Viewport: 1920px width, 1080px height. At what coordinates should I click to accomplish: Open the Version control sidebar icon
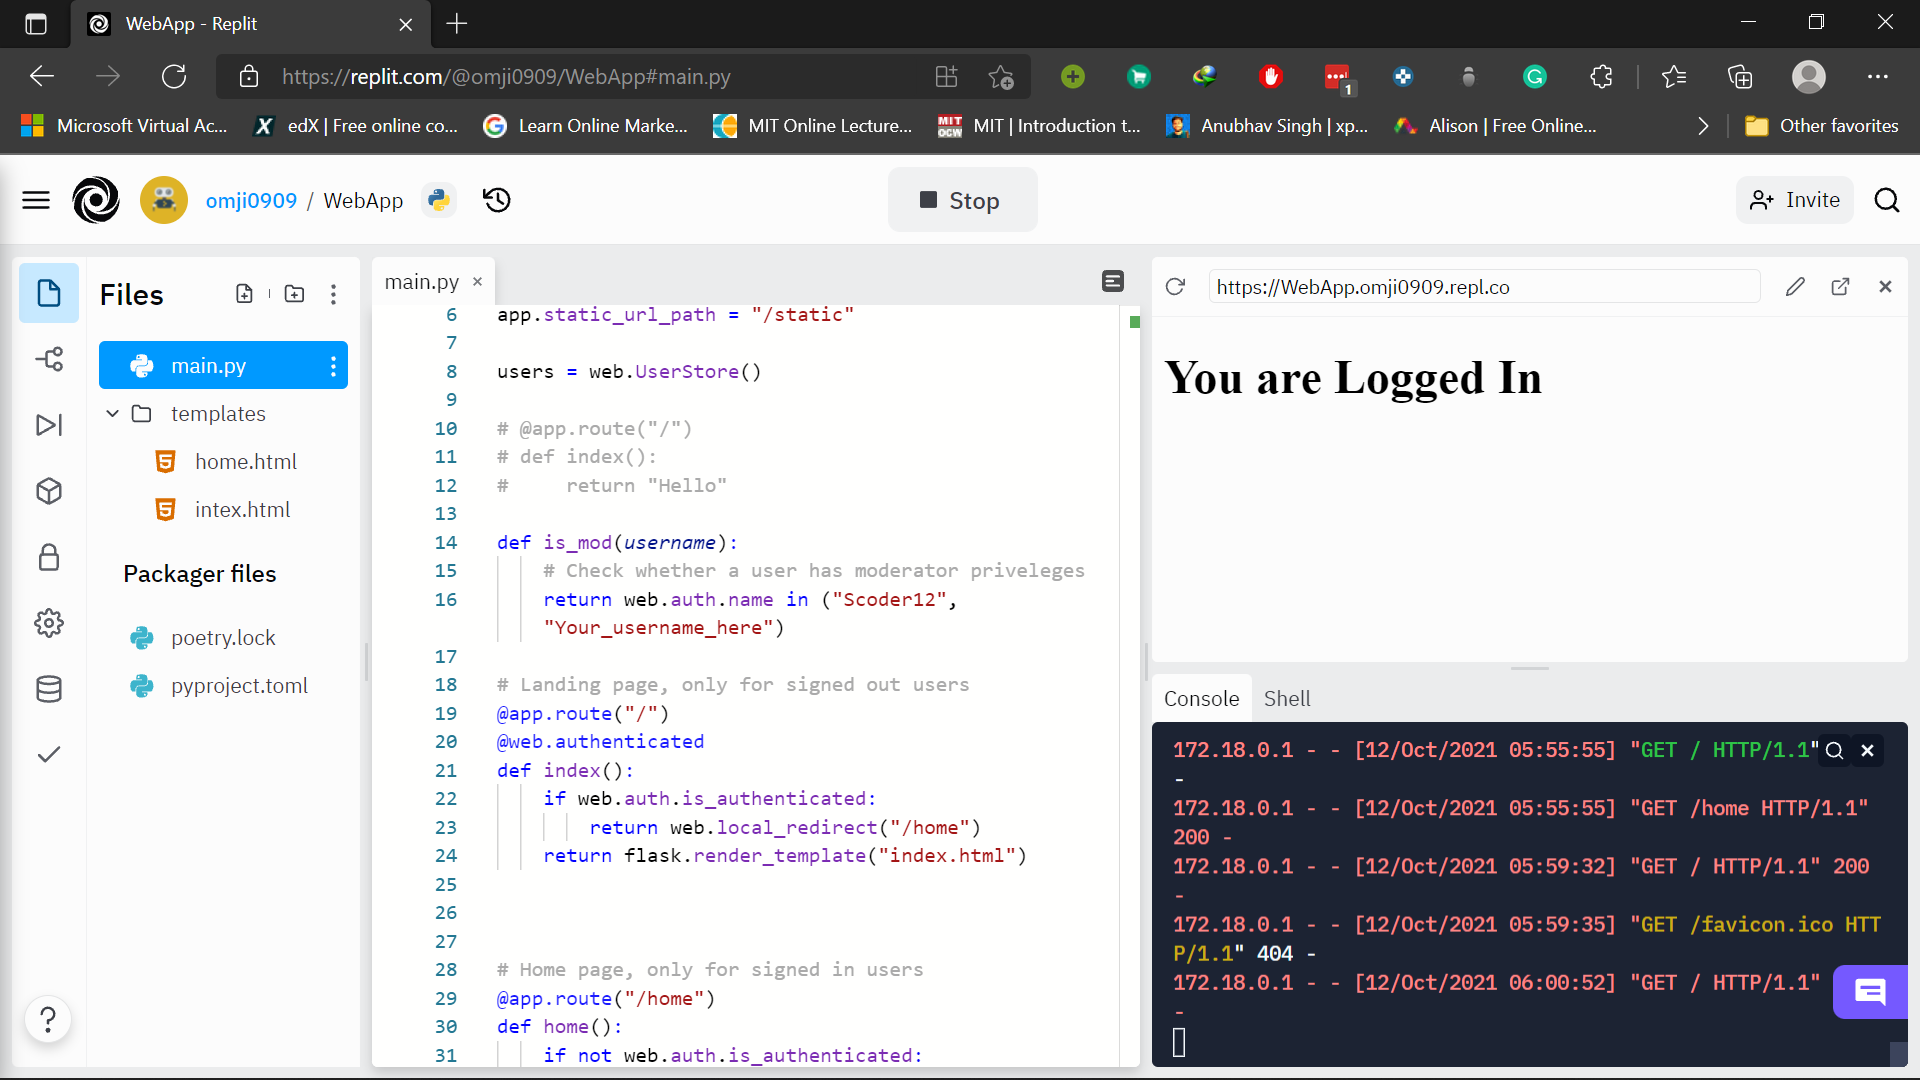tap(49, 359)
